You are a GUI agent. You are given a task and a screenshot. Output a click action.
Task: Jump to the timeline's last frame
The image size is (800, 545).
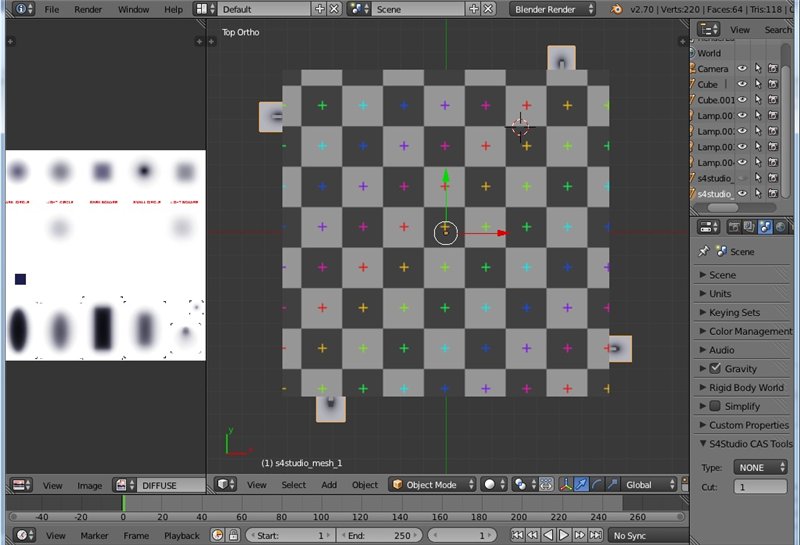pos(594,535)
